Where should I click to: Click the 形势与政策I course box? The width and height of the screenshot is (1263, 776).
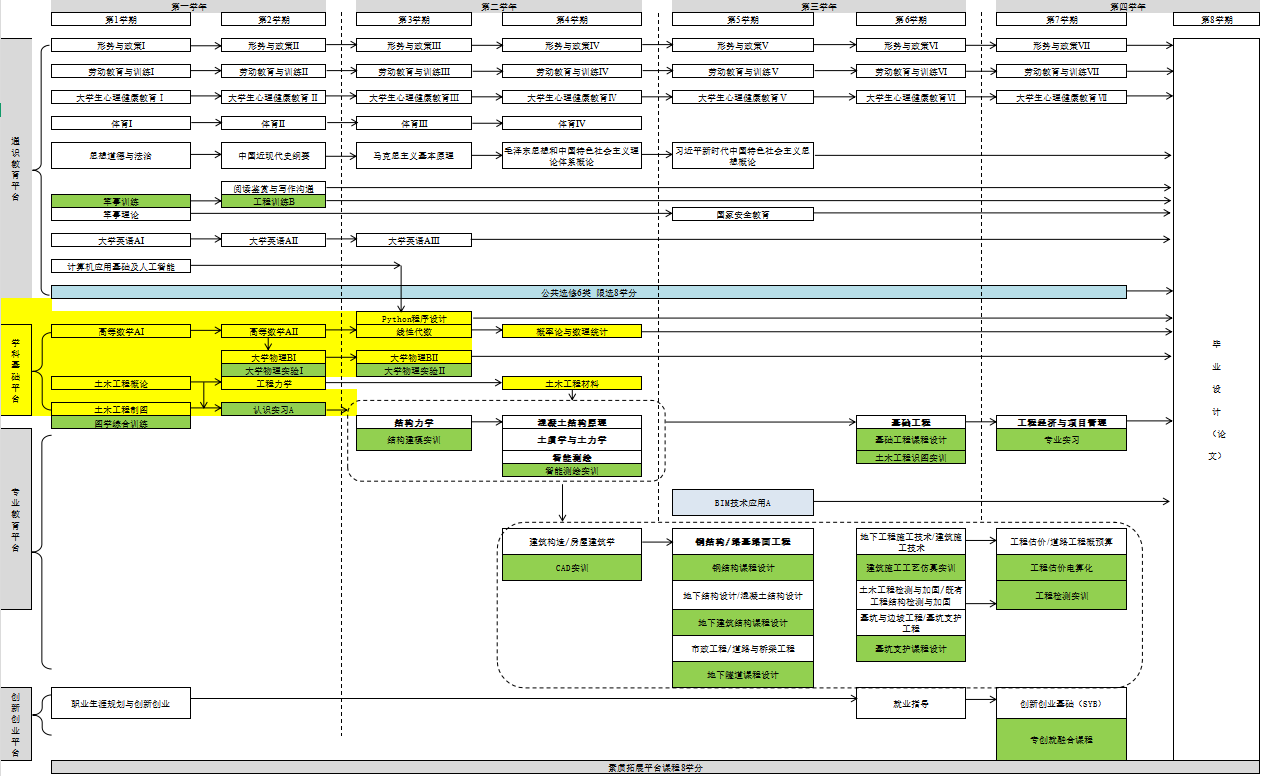[120, 45]
